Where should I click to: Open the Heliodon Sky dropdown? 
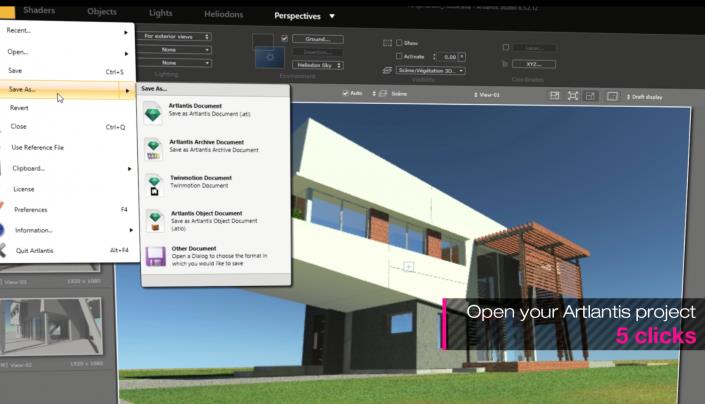click(x=317, y=65)
